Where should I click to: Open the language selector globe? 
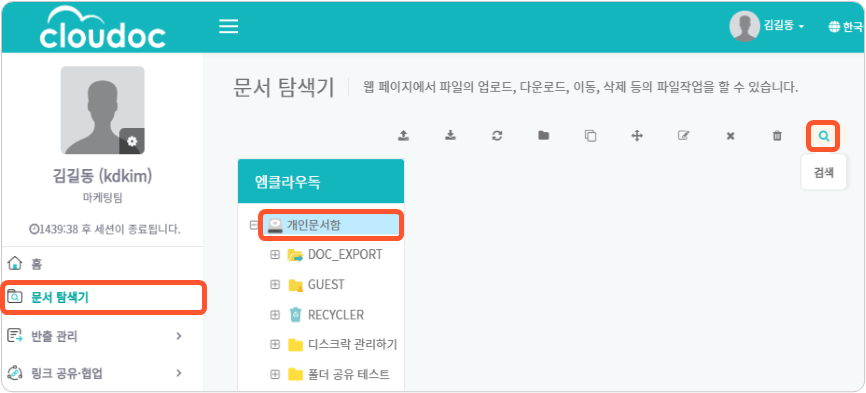(x=834, y=26)
